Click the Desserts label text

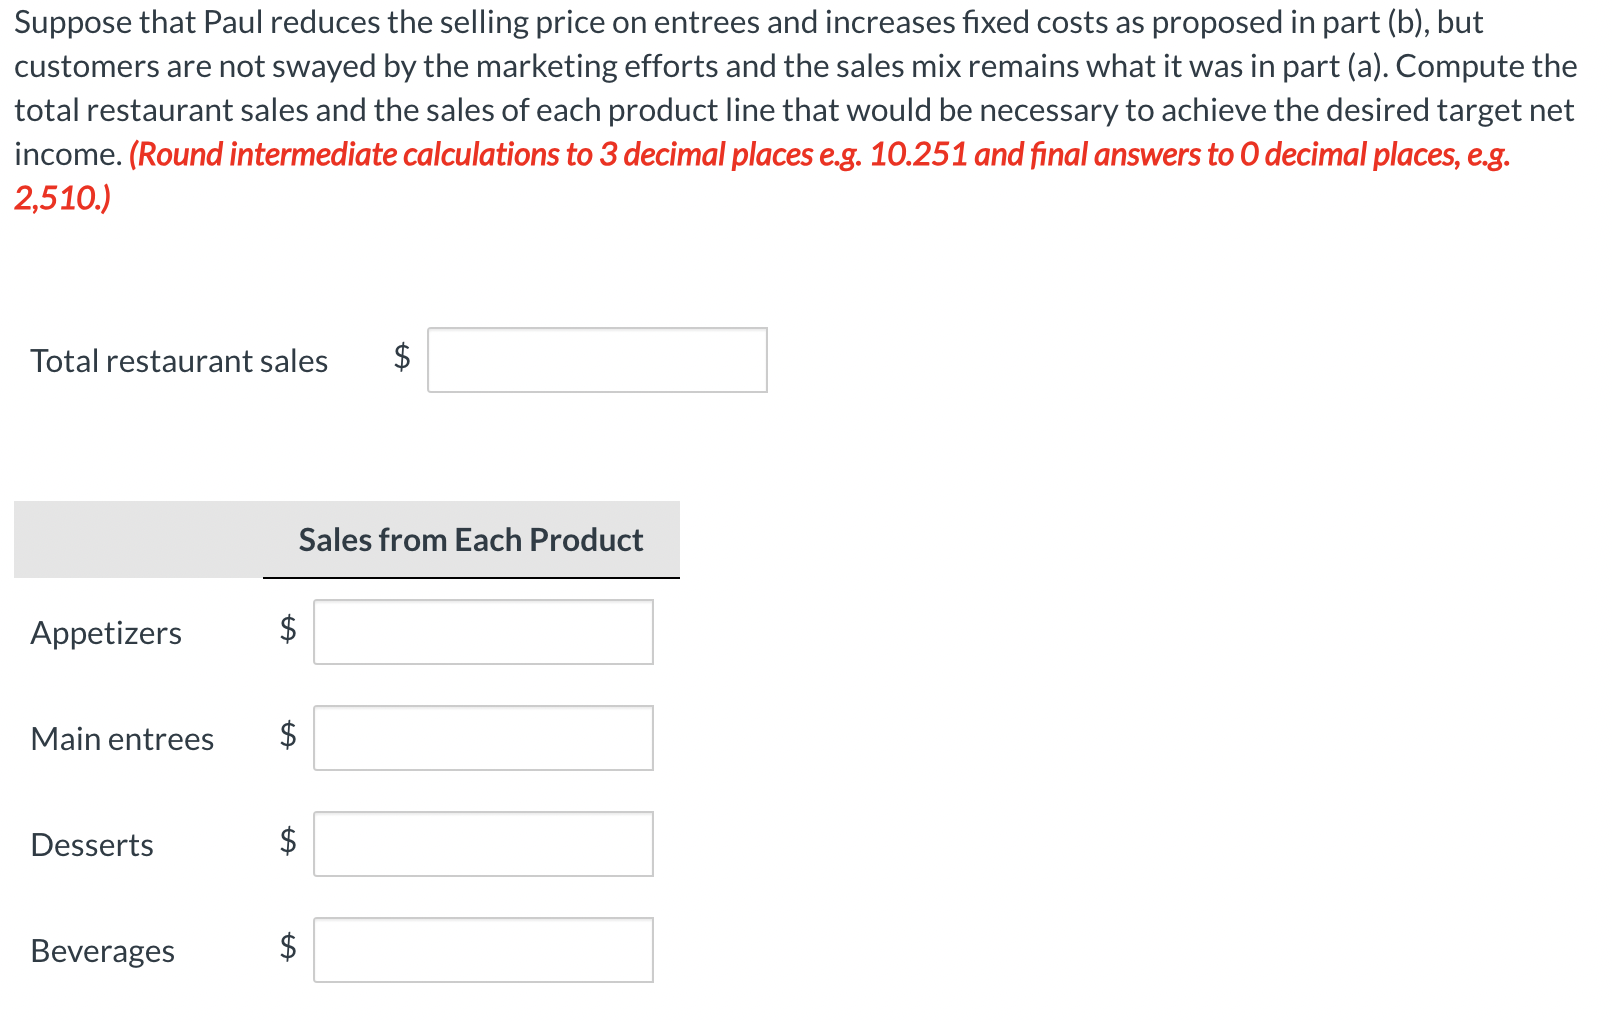(x=91, y=845)
